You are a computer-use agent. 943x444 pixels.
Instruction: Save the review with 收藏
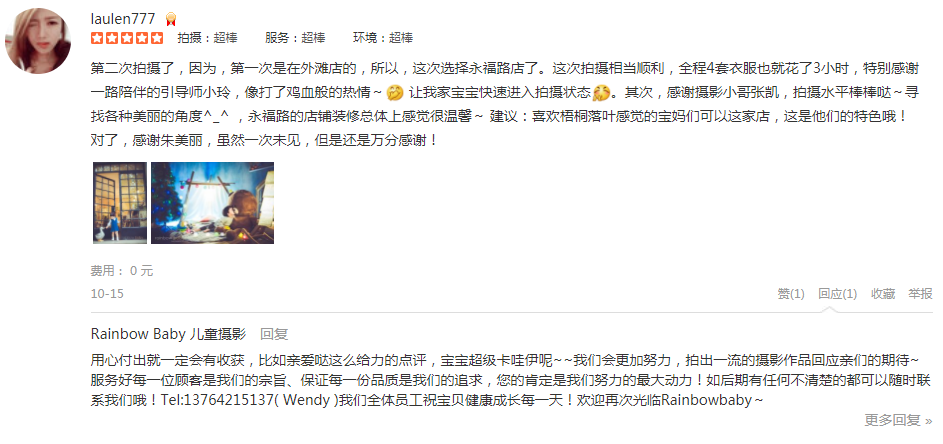(x=883, y=294)
